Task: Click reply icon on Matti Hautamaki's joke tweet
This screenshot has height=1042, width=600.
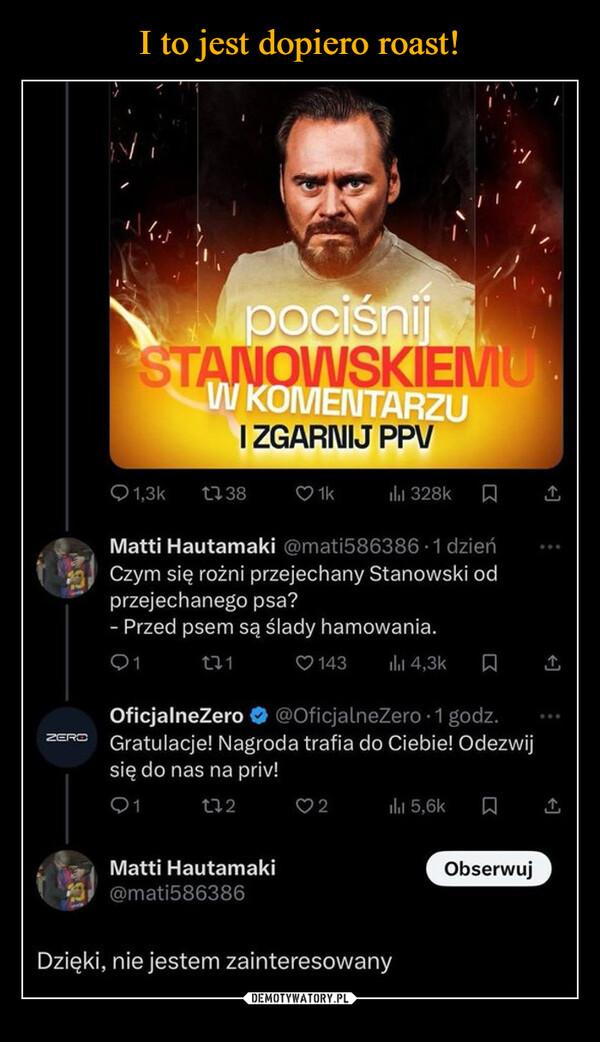Action: [x=117, y=662]
